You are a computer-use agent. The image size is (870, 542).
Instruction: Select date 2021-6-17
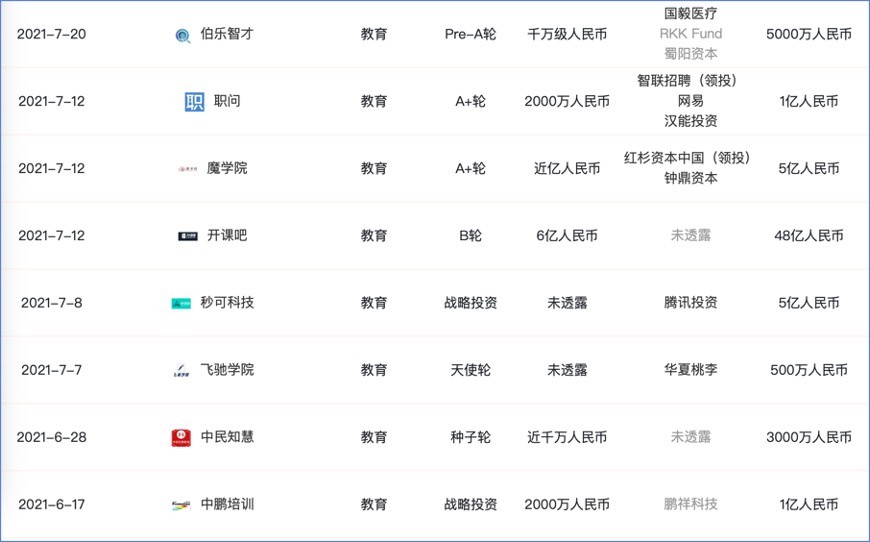[x=52, y=504]
